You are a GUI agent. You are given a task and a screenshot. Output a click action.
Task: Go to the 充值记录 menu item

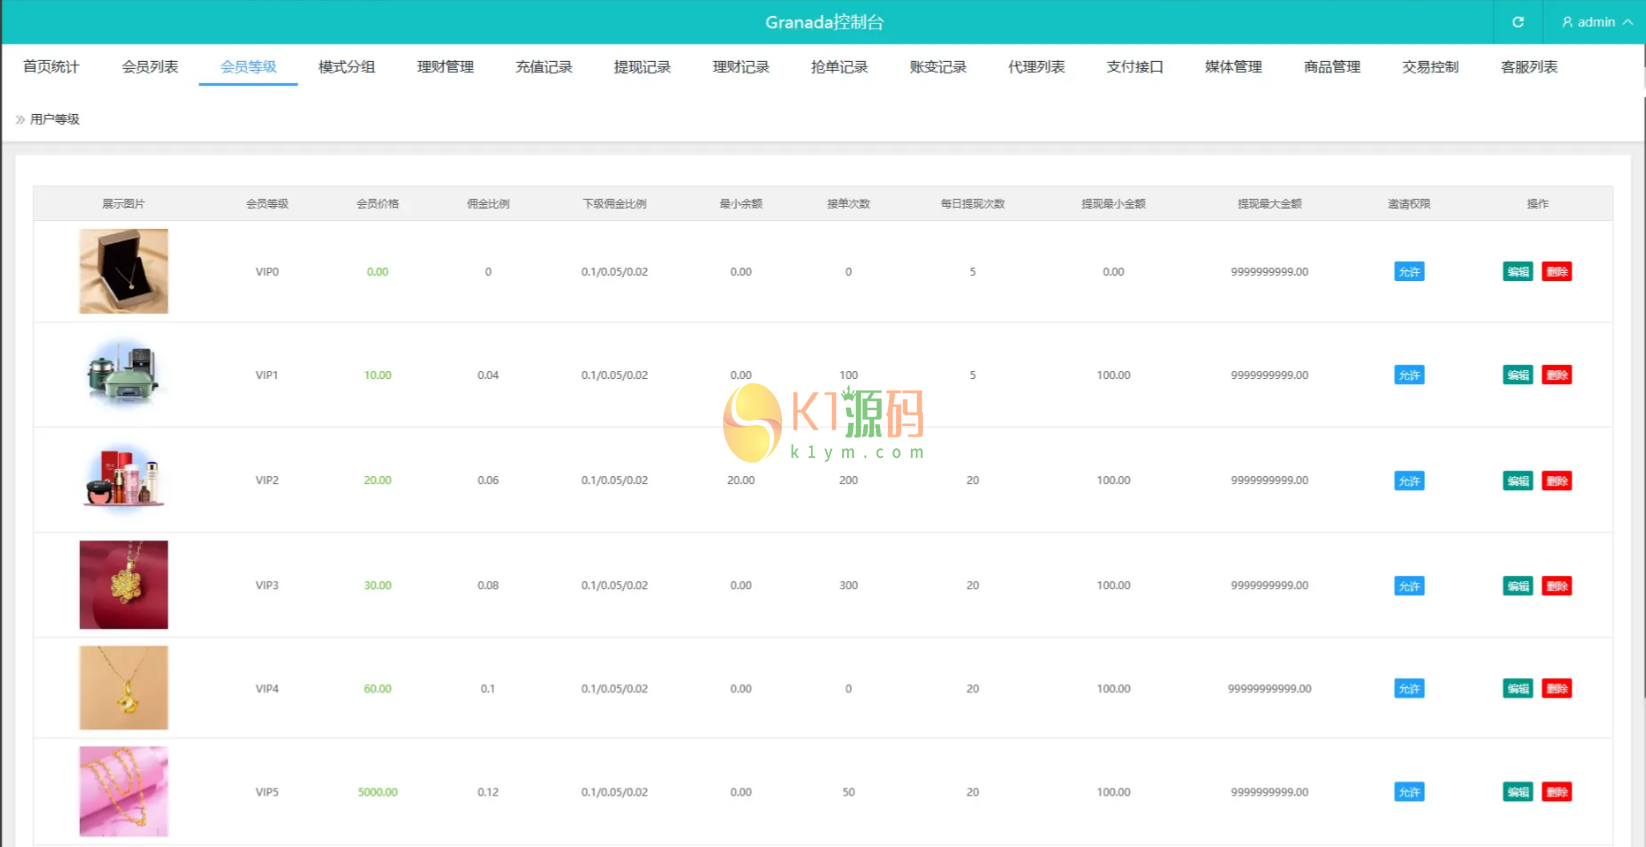544,67
